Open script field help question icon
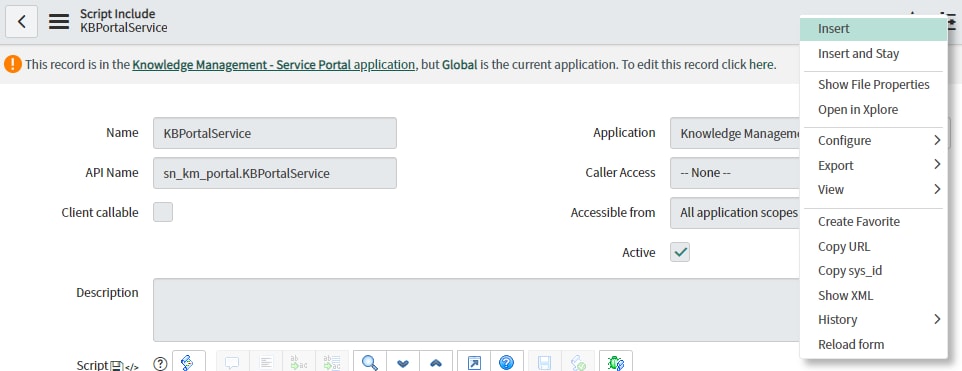This screenshot has height=371, width=962. pos(160,363)
